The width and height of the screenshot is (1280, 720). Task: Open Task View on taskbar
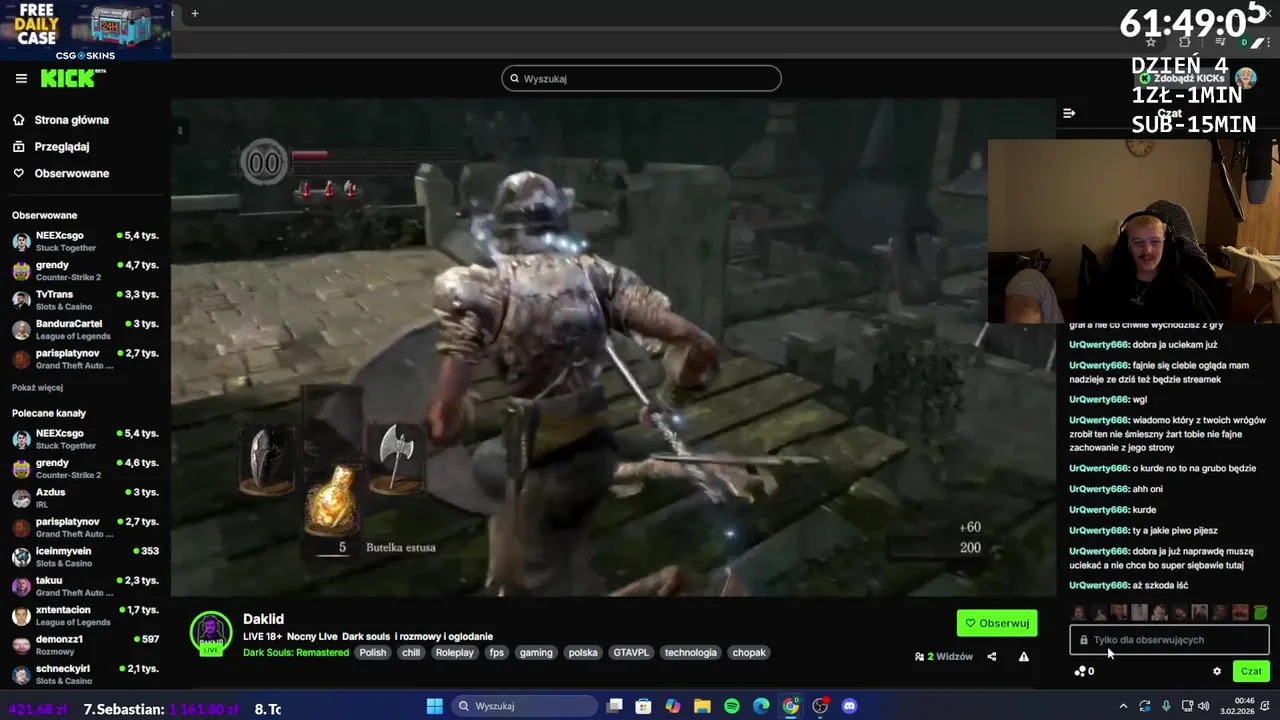tap(614, 706)
